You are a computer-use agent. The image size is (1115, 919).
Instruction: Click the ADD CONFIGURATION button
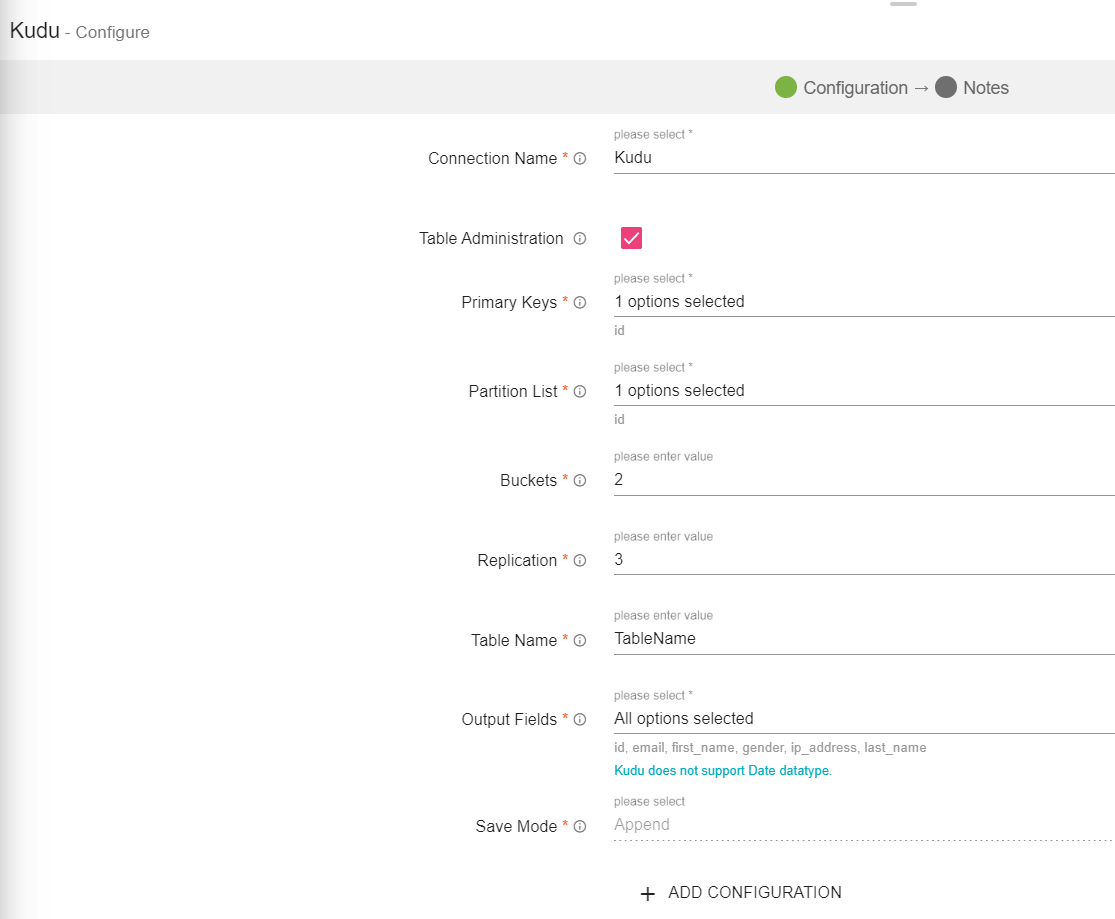pyautogui.click(x=741, y=893)
